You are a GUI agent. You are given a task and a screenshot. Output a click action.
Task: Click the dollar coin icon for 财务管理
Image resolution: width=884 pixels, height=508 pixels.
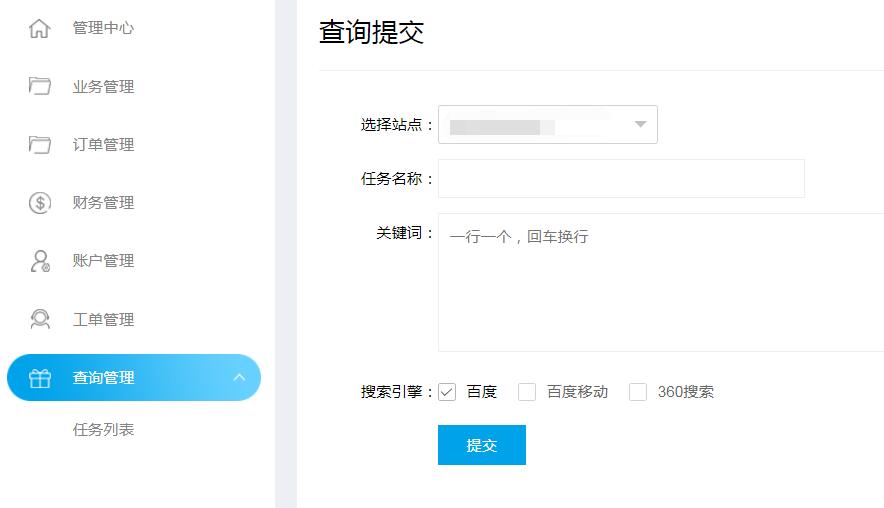click(x=39, y=203)
